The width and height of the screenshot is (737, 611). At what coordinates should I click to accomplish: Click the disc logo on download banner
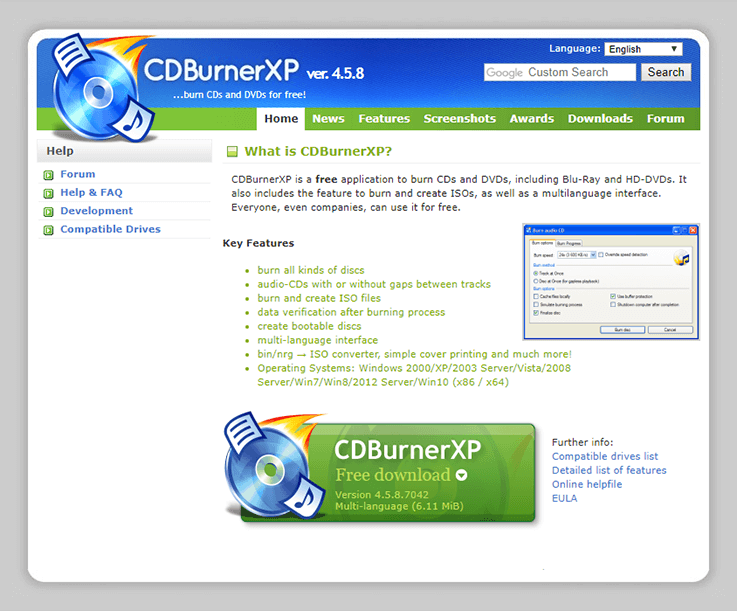click(273, 465)
